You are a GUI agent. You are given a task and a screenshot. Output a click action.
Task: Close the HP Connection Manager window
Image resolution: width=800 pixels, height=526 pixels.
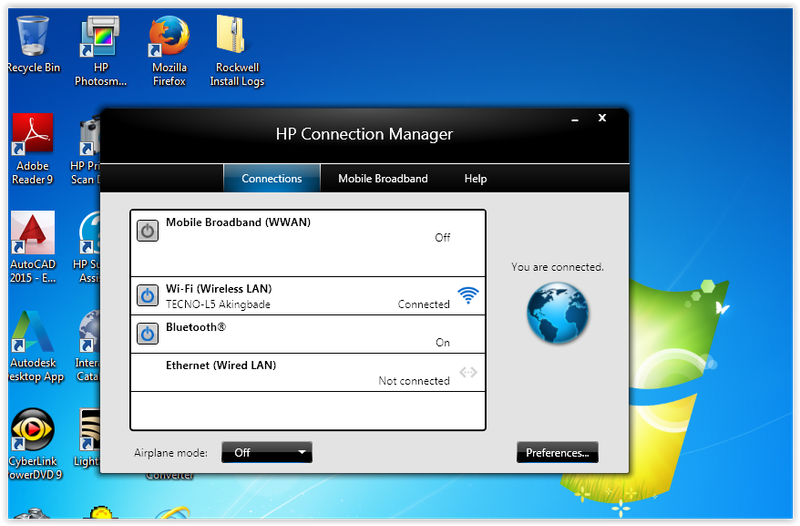click(602, 118)
